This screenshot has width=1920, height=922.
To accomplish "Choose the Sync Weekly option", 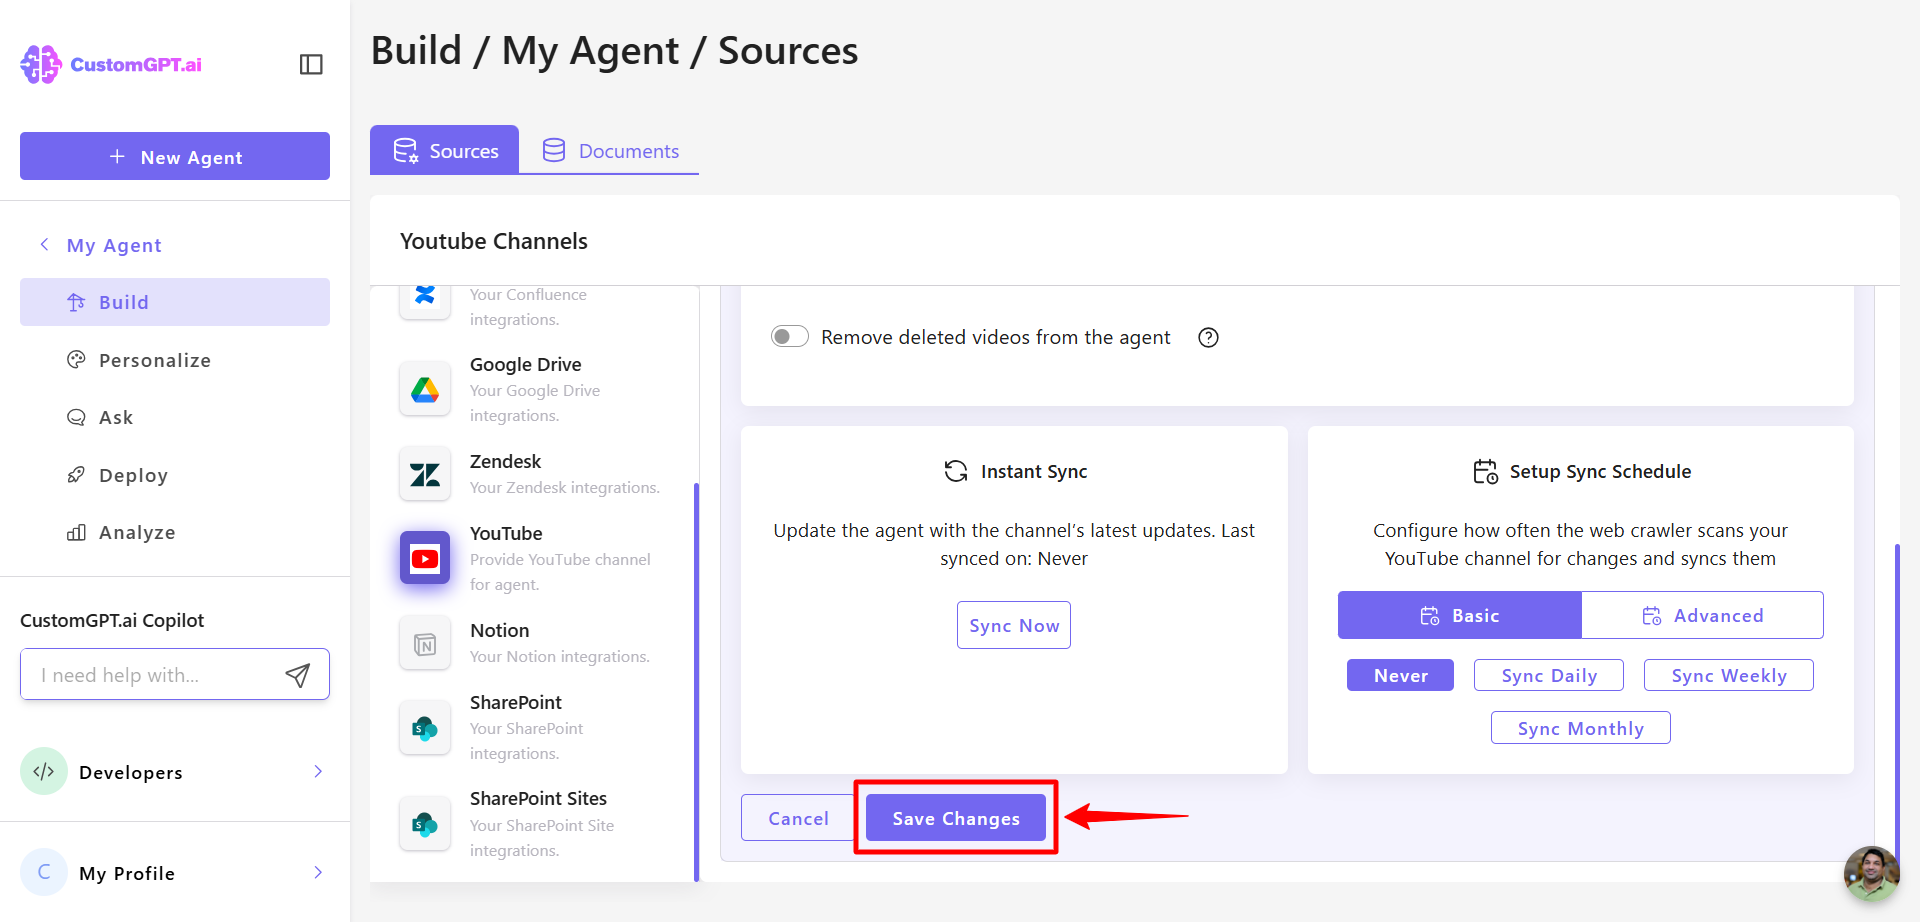I will pos(1728,675).
